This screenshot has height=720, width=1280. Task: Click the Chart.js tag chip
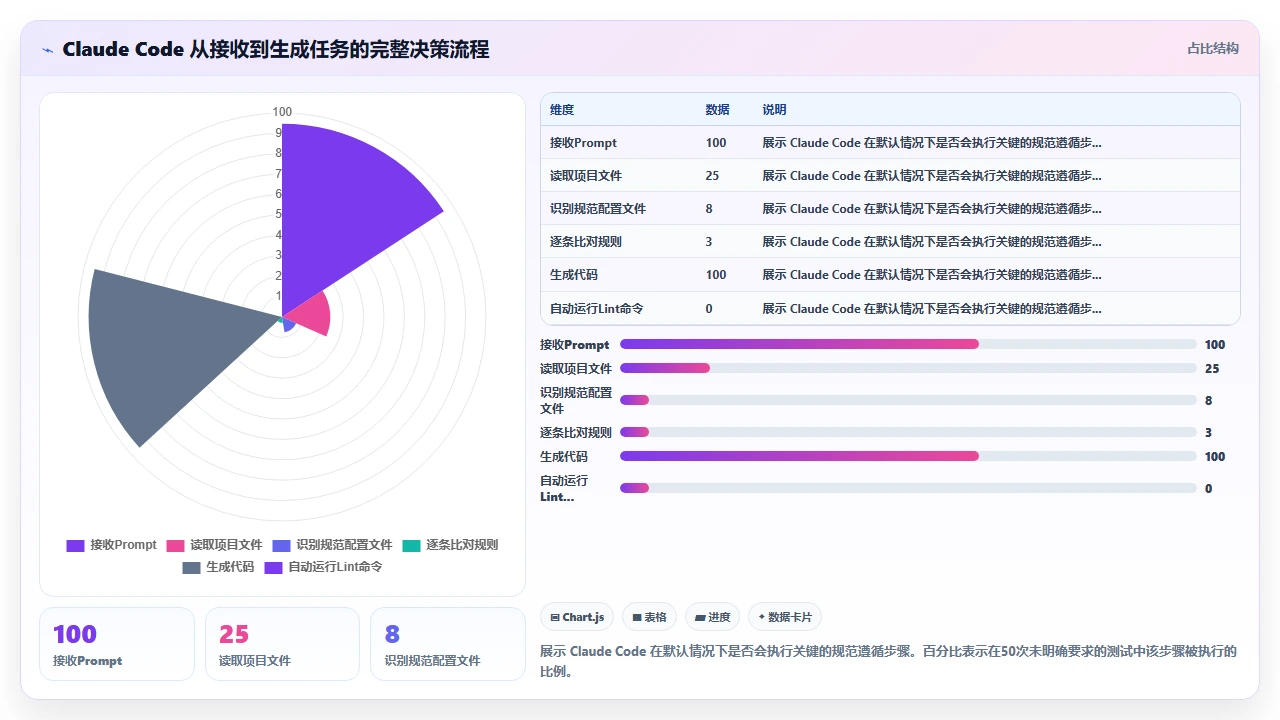577,617
